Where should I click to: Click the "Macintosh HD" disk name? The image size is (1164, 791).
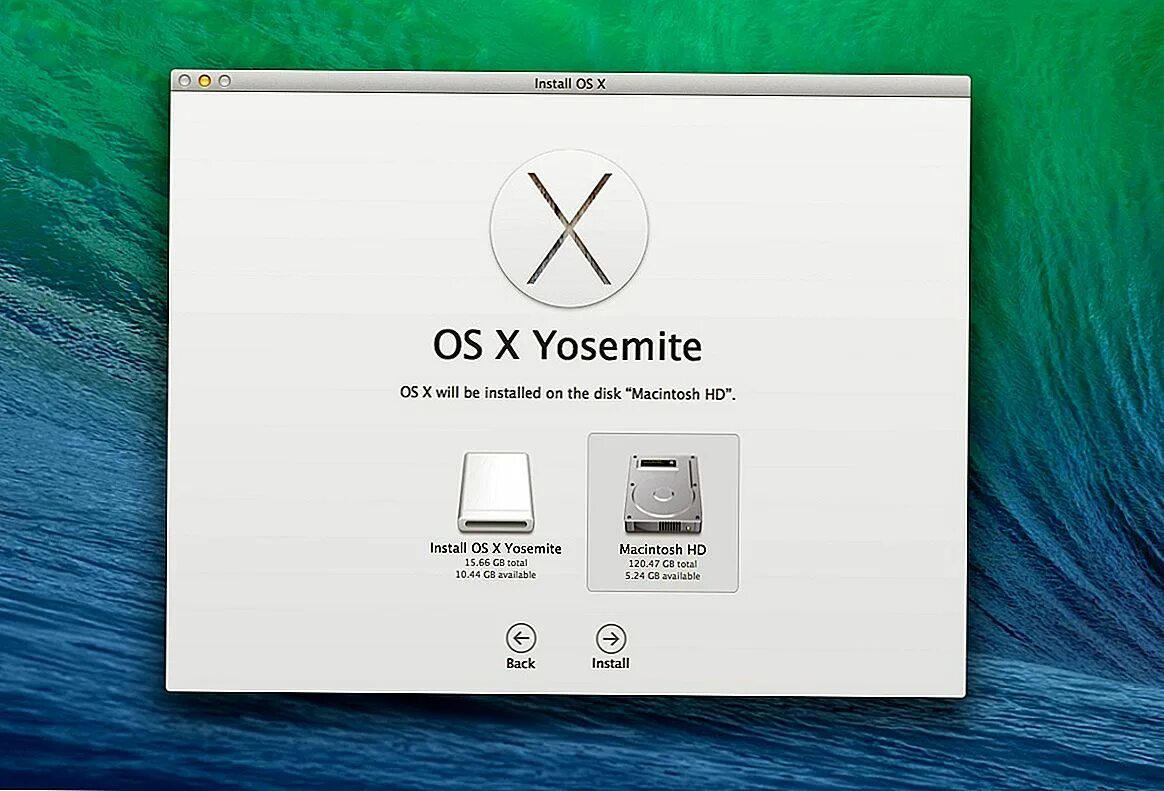663,549
